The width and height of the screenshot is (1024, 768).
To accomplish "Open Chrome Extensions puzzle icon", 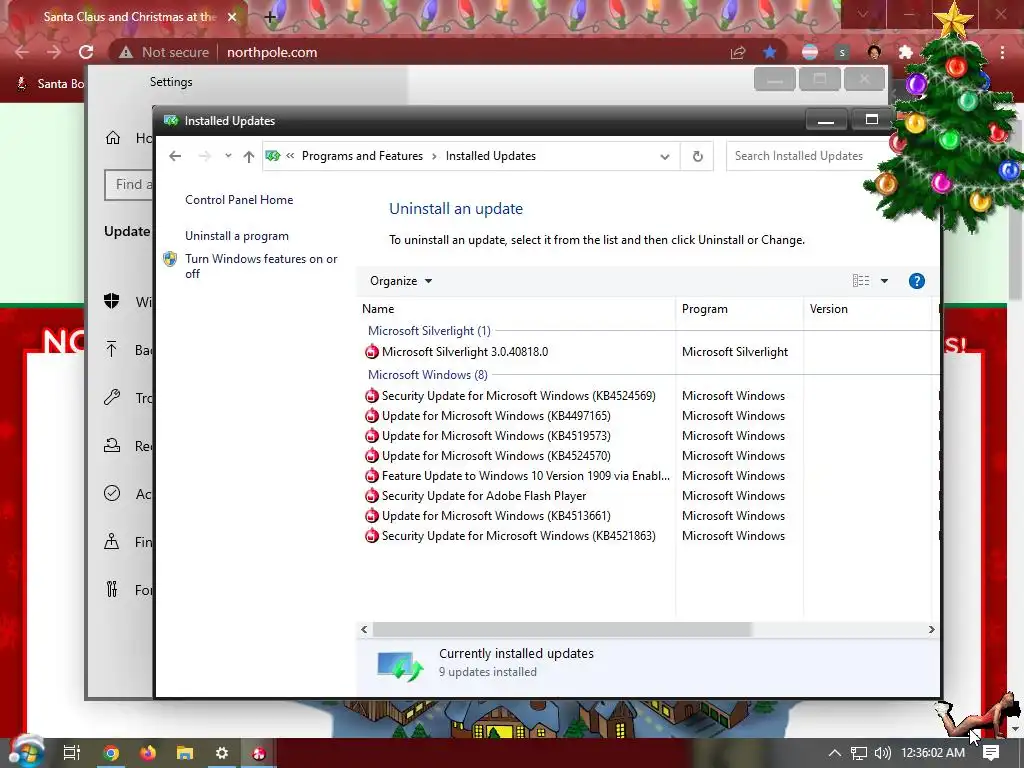I will pos(905,52).
